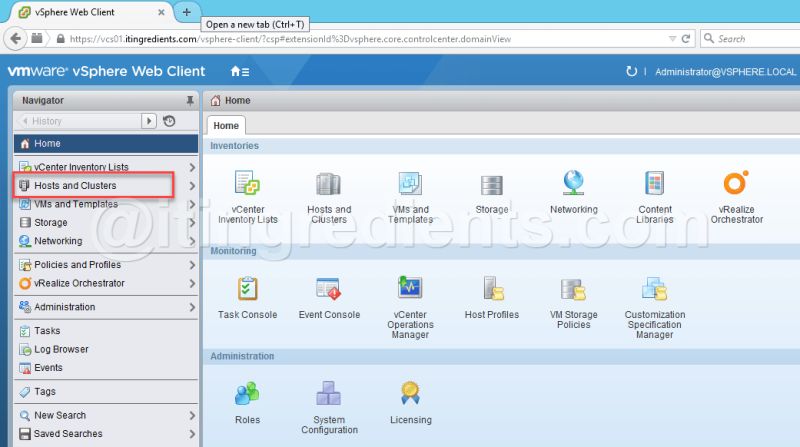Open vCenter Operations Manager icon
The image size is (800, 447).
pyautogui.click(x=410, y=287)
